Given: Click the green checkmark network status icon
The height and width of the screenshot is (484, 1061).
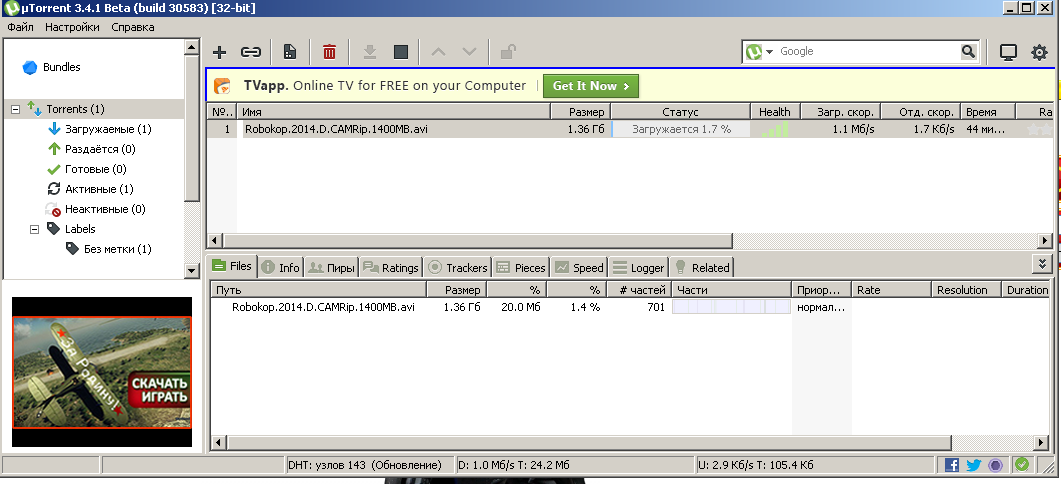Looking at the screenshot, I should (x=1021, y=465).
